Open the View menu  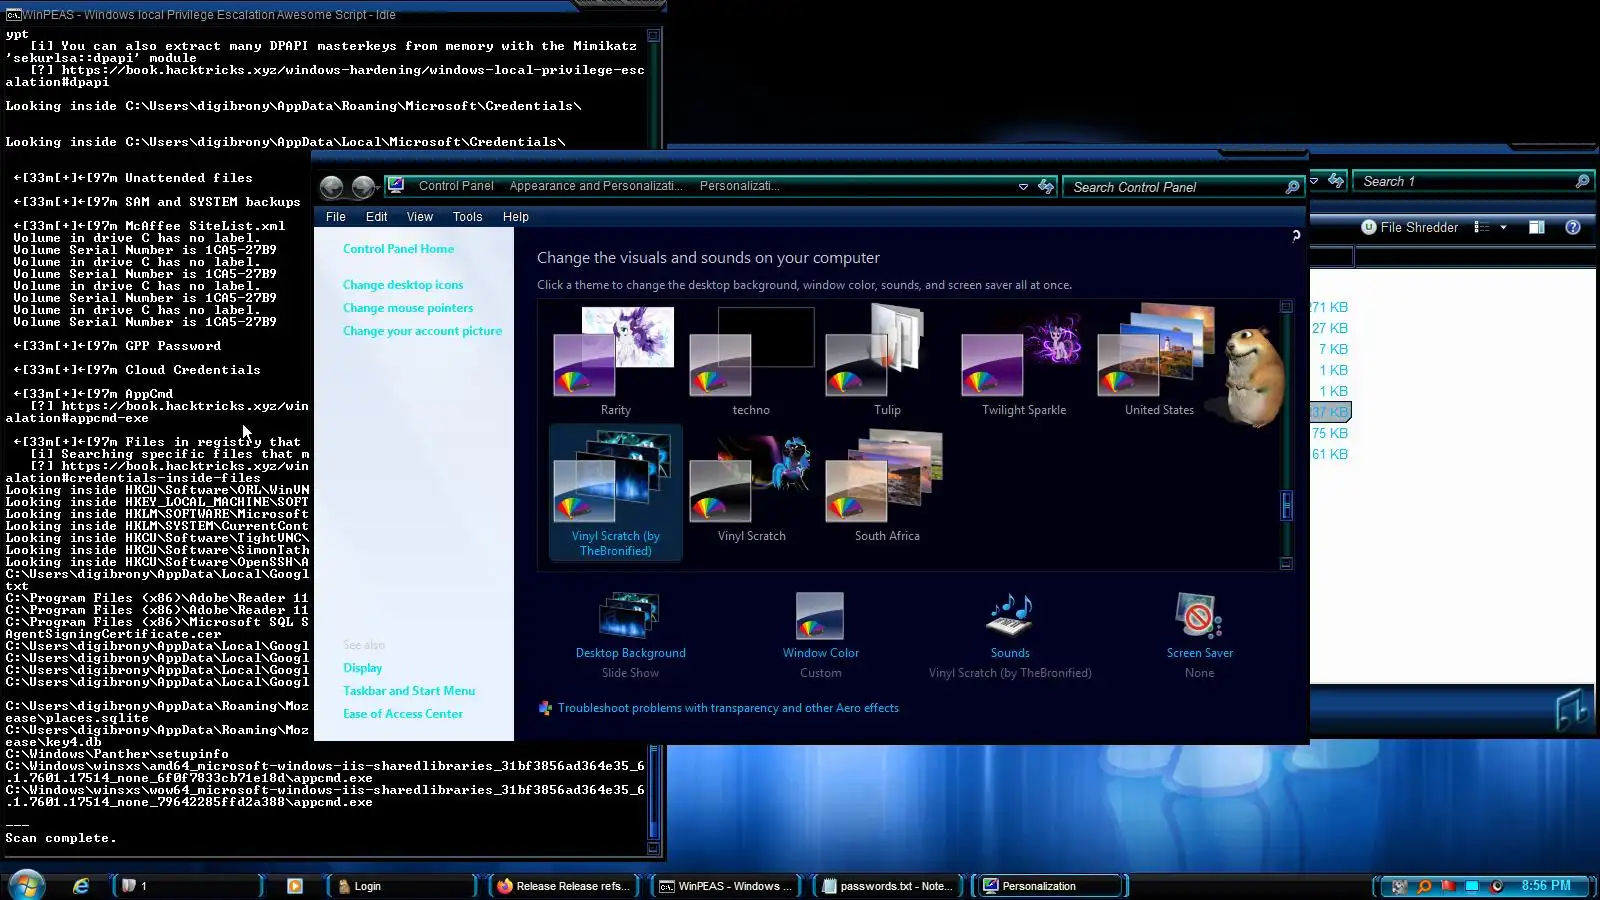(420, 217)
